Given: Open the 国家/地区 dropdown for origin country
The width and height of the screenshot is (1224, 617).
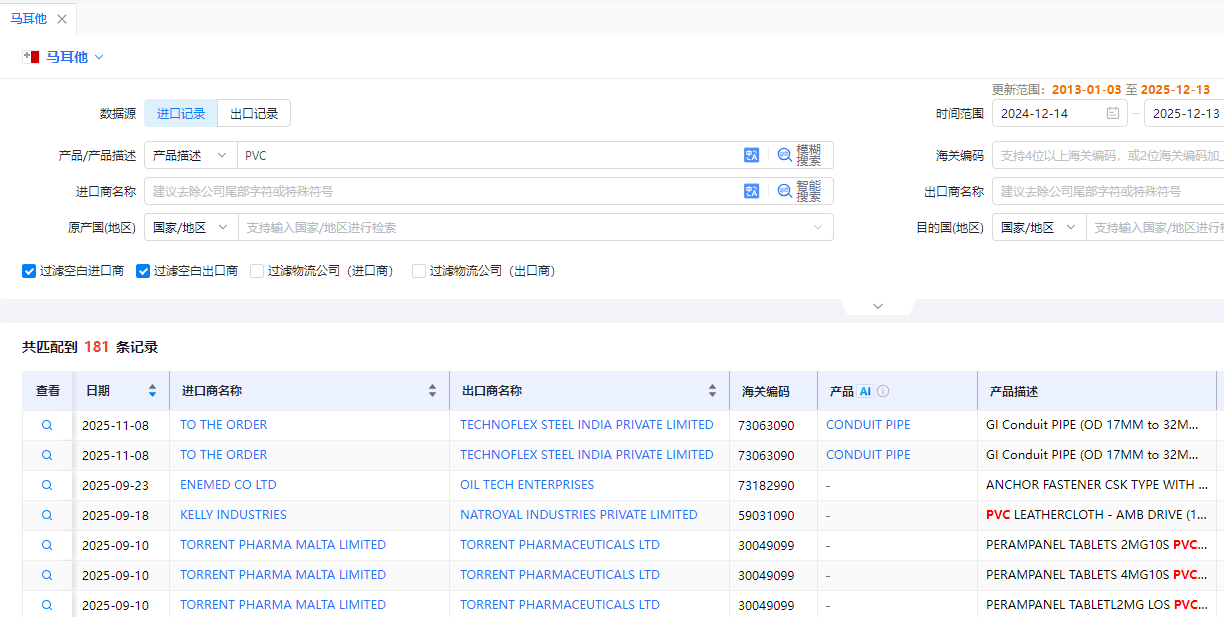Looking at the screenshot, I should click(x=190, y=227).
